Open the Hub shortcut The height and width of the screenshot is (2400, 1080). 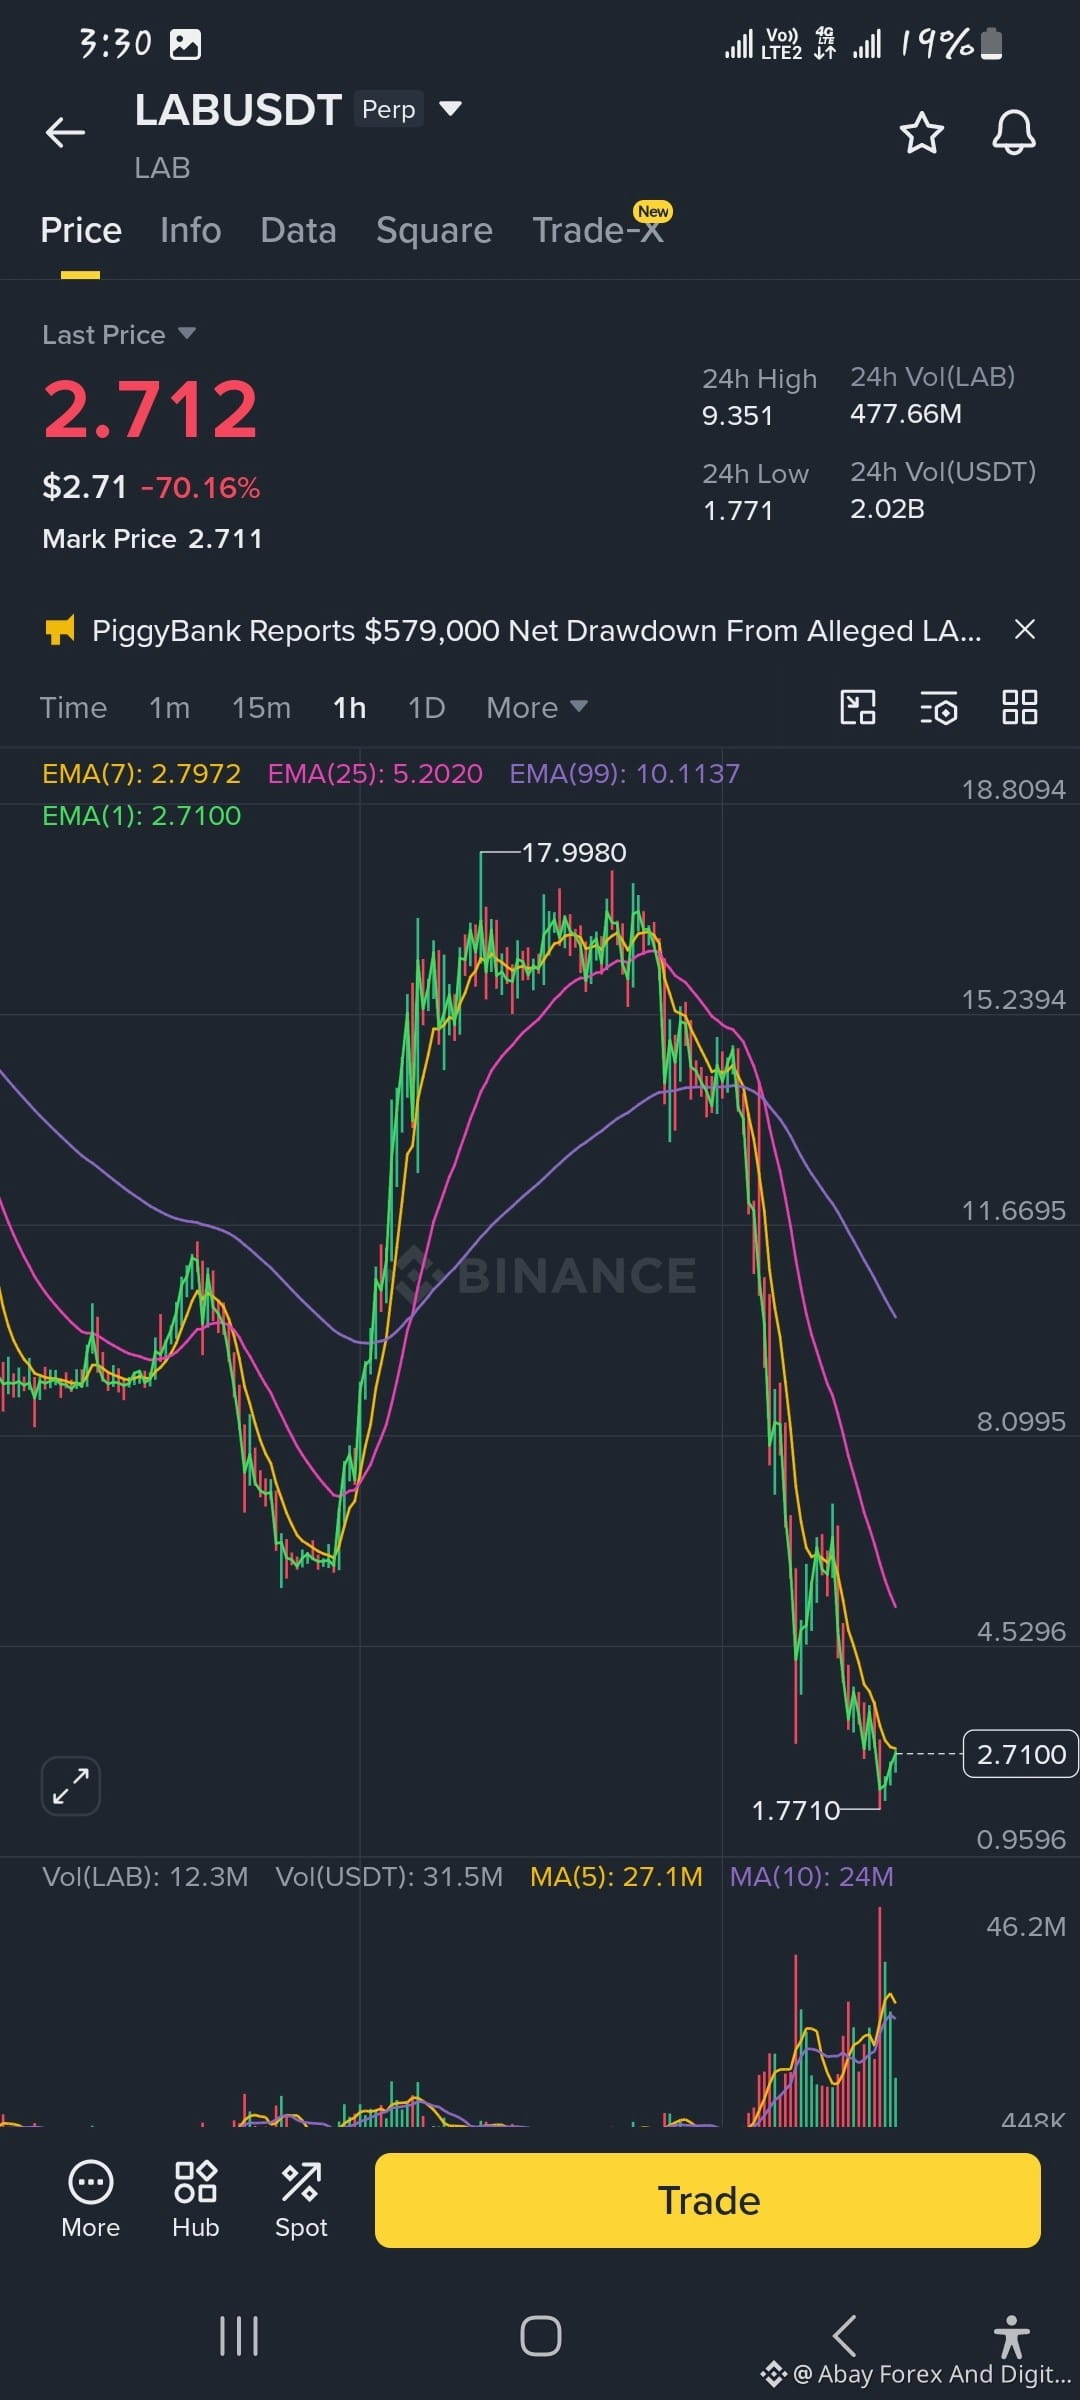pos(195,2200)
